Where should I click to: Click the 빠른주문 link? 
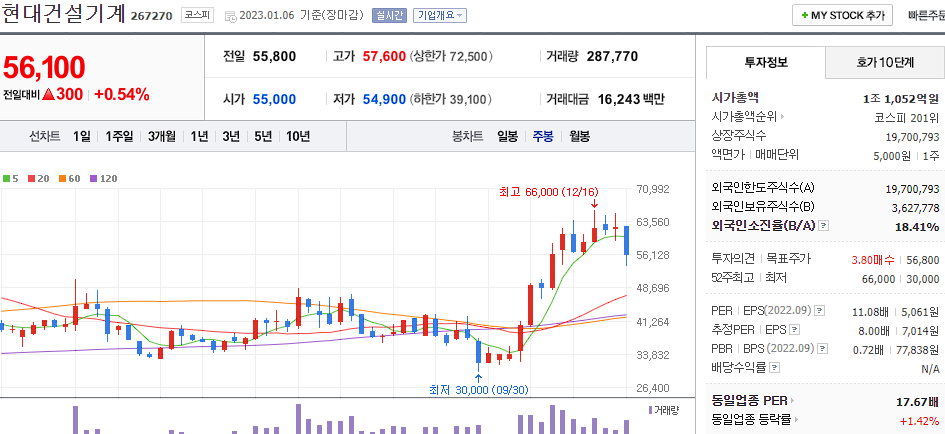926,16
